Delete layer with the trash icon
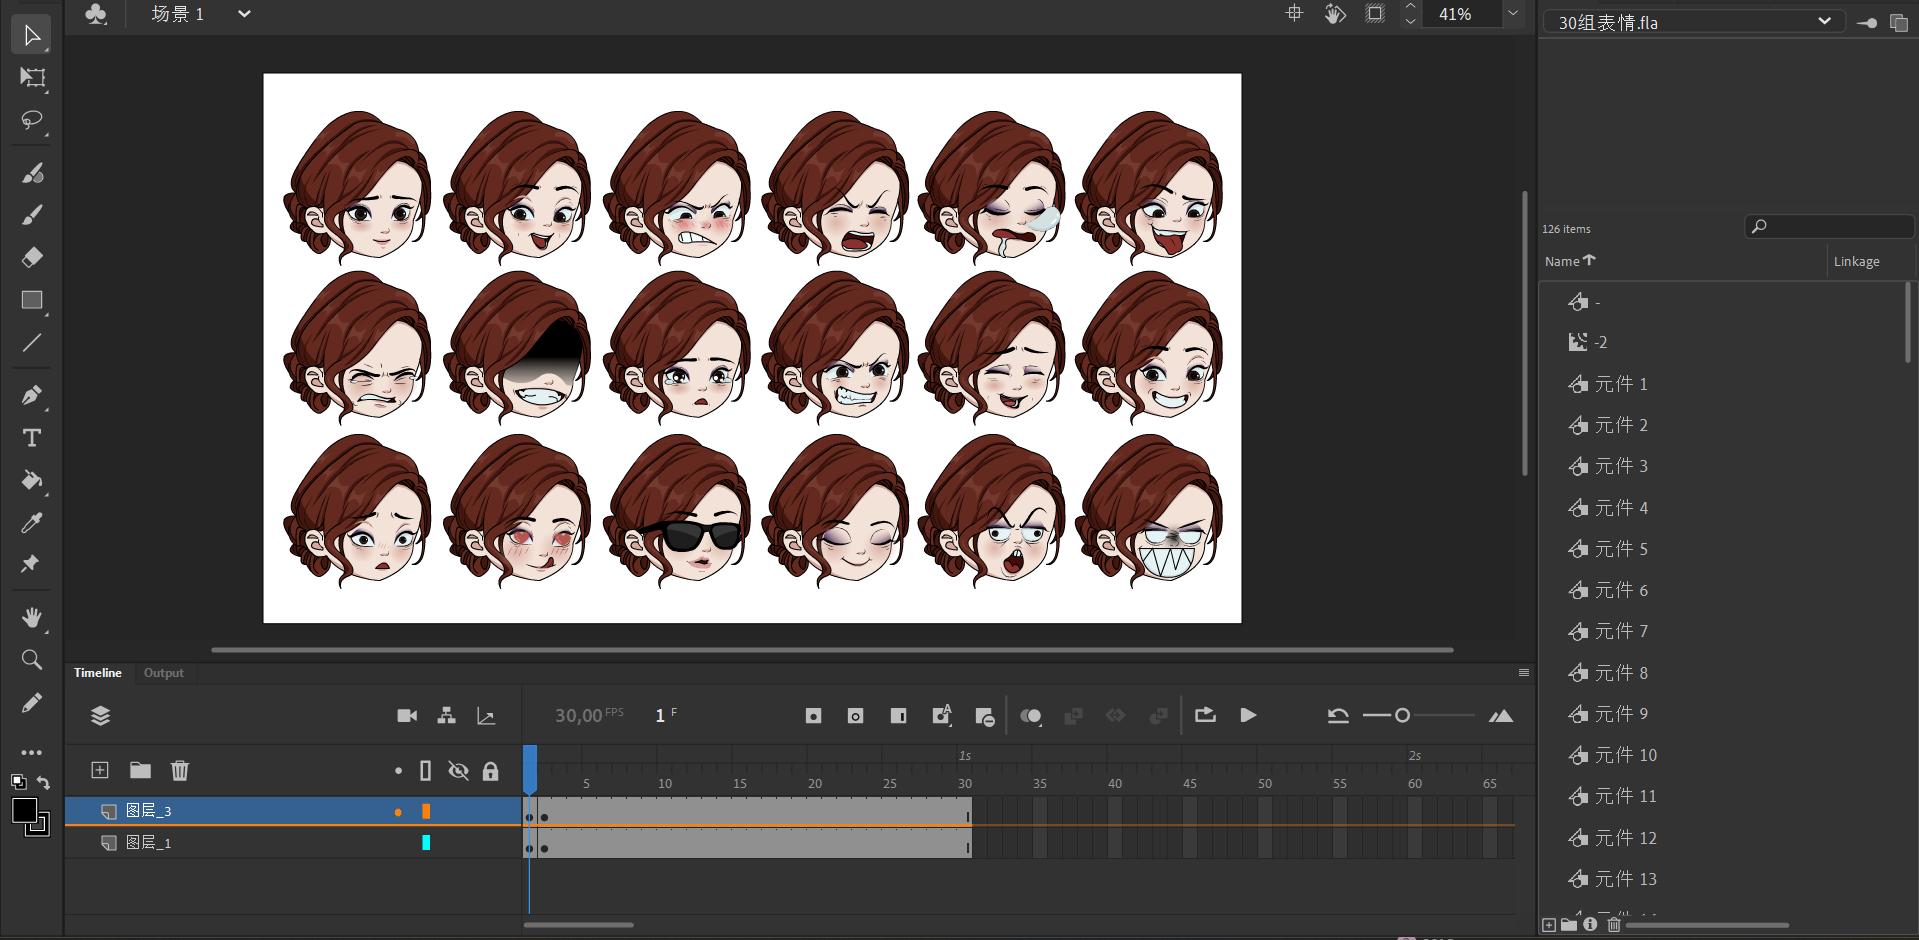Screen dimensions: 1919x940 click(x=180, y=770)
